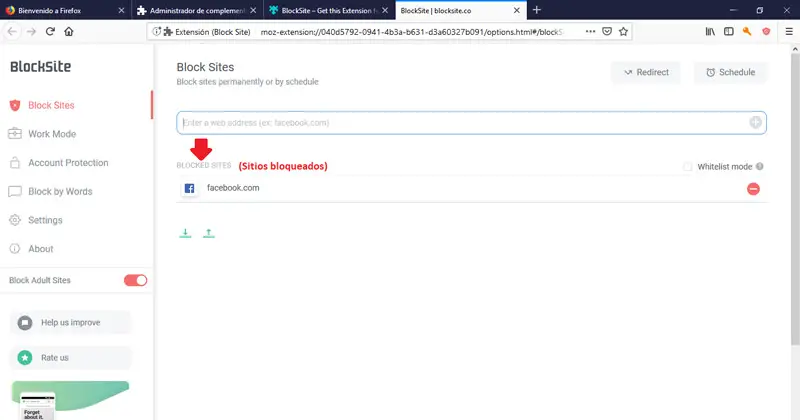Go to Account Protection section
This screenshot has width=800, height=420.
click(x=68, y=163)
